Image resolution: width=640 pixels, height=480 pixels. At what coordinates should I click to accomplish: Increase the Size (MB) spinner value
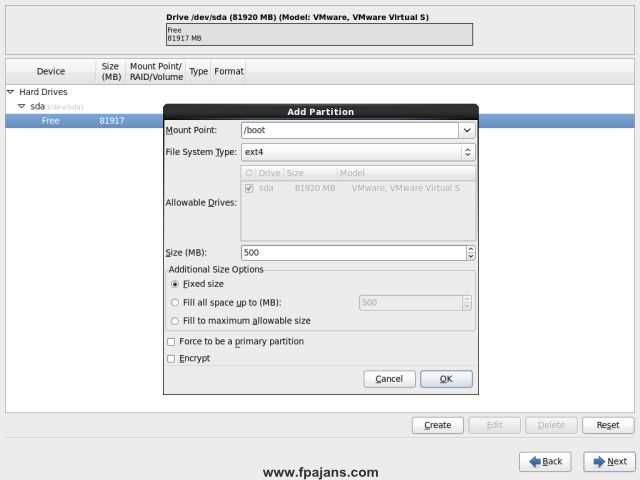pyautogui.click(x=471, y=249)
